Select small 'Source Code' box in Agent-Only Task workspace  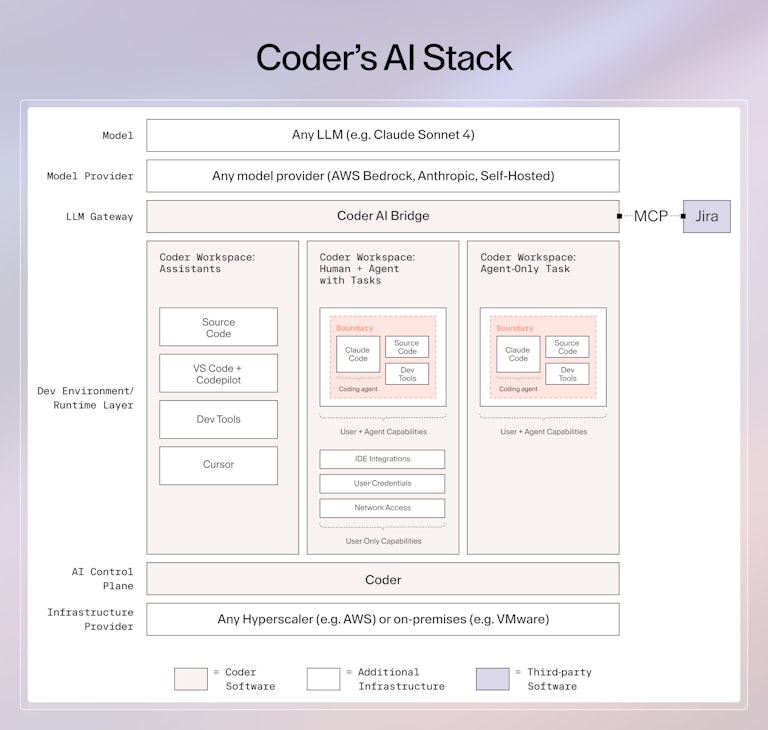(567, 347)
